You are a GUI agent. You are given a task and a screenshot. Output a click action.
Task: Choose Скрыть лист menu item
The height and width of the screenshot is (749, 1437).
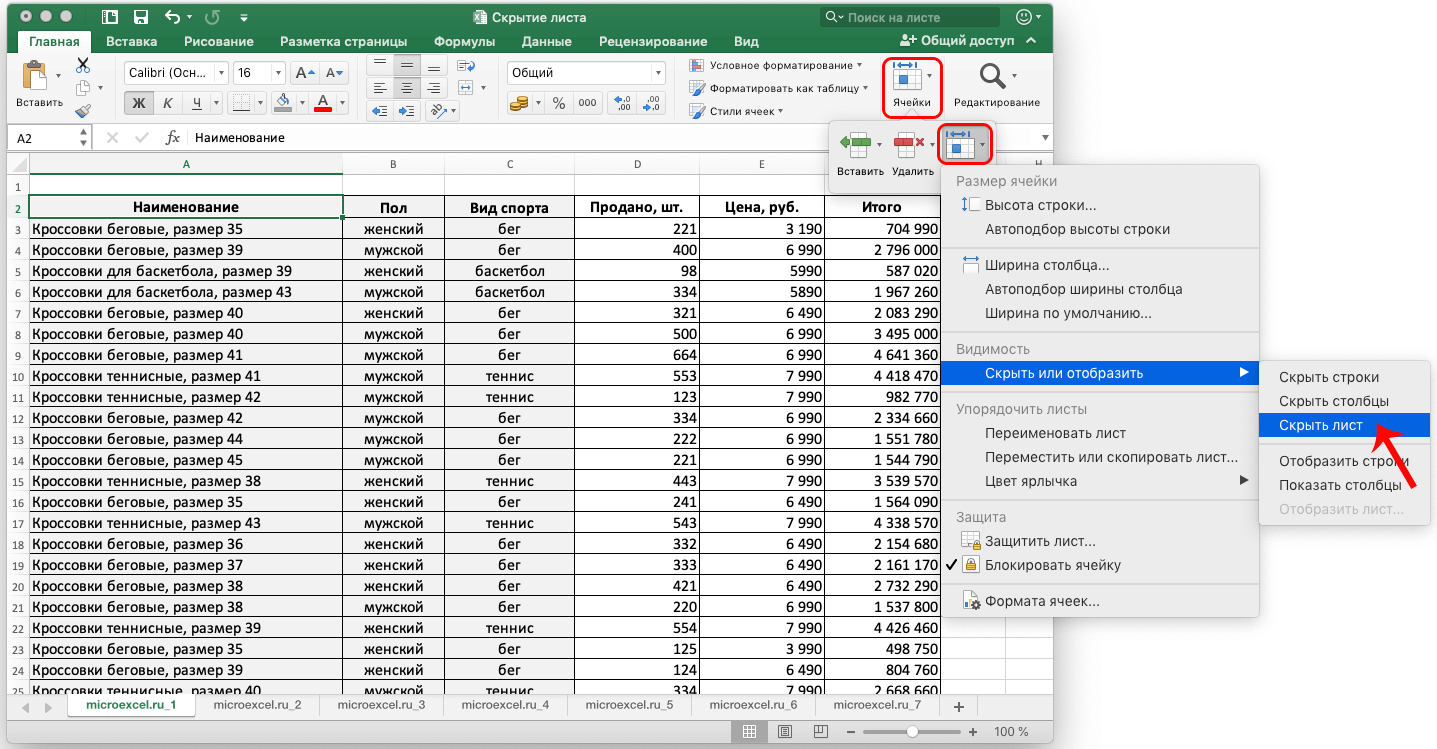pos(1344,425)
